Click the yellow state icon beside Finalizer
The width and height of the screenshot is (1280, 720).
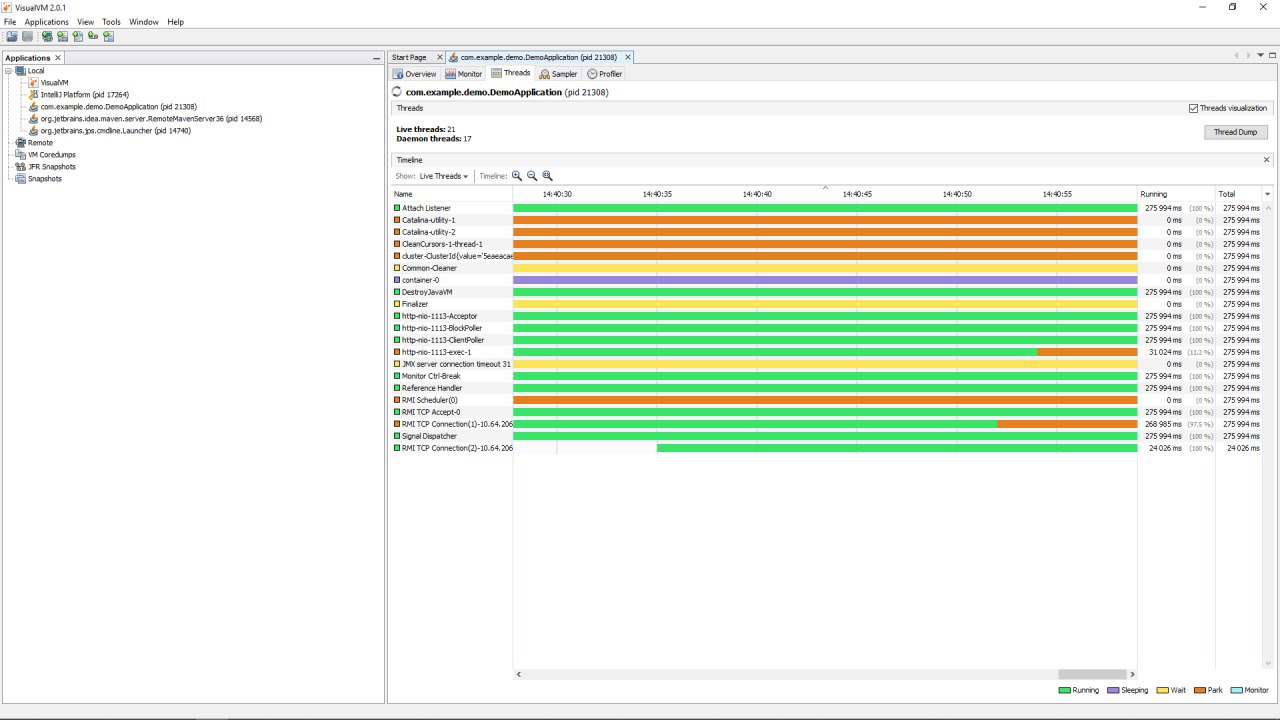click(x=397, y=304)
